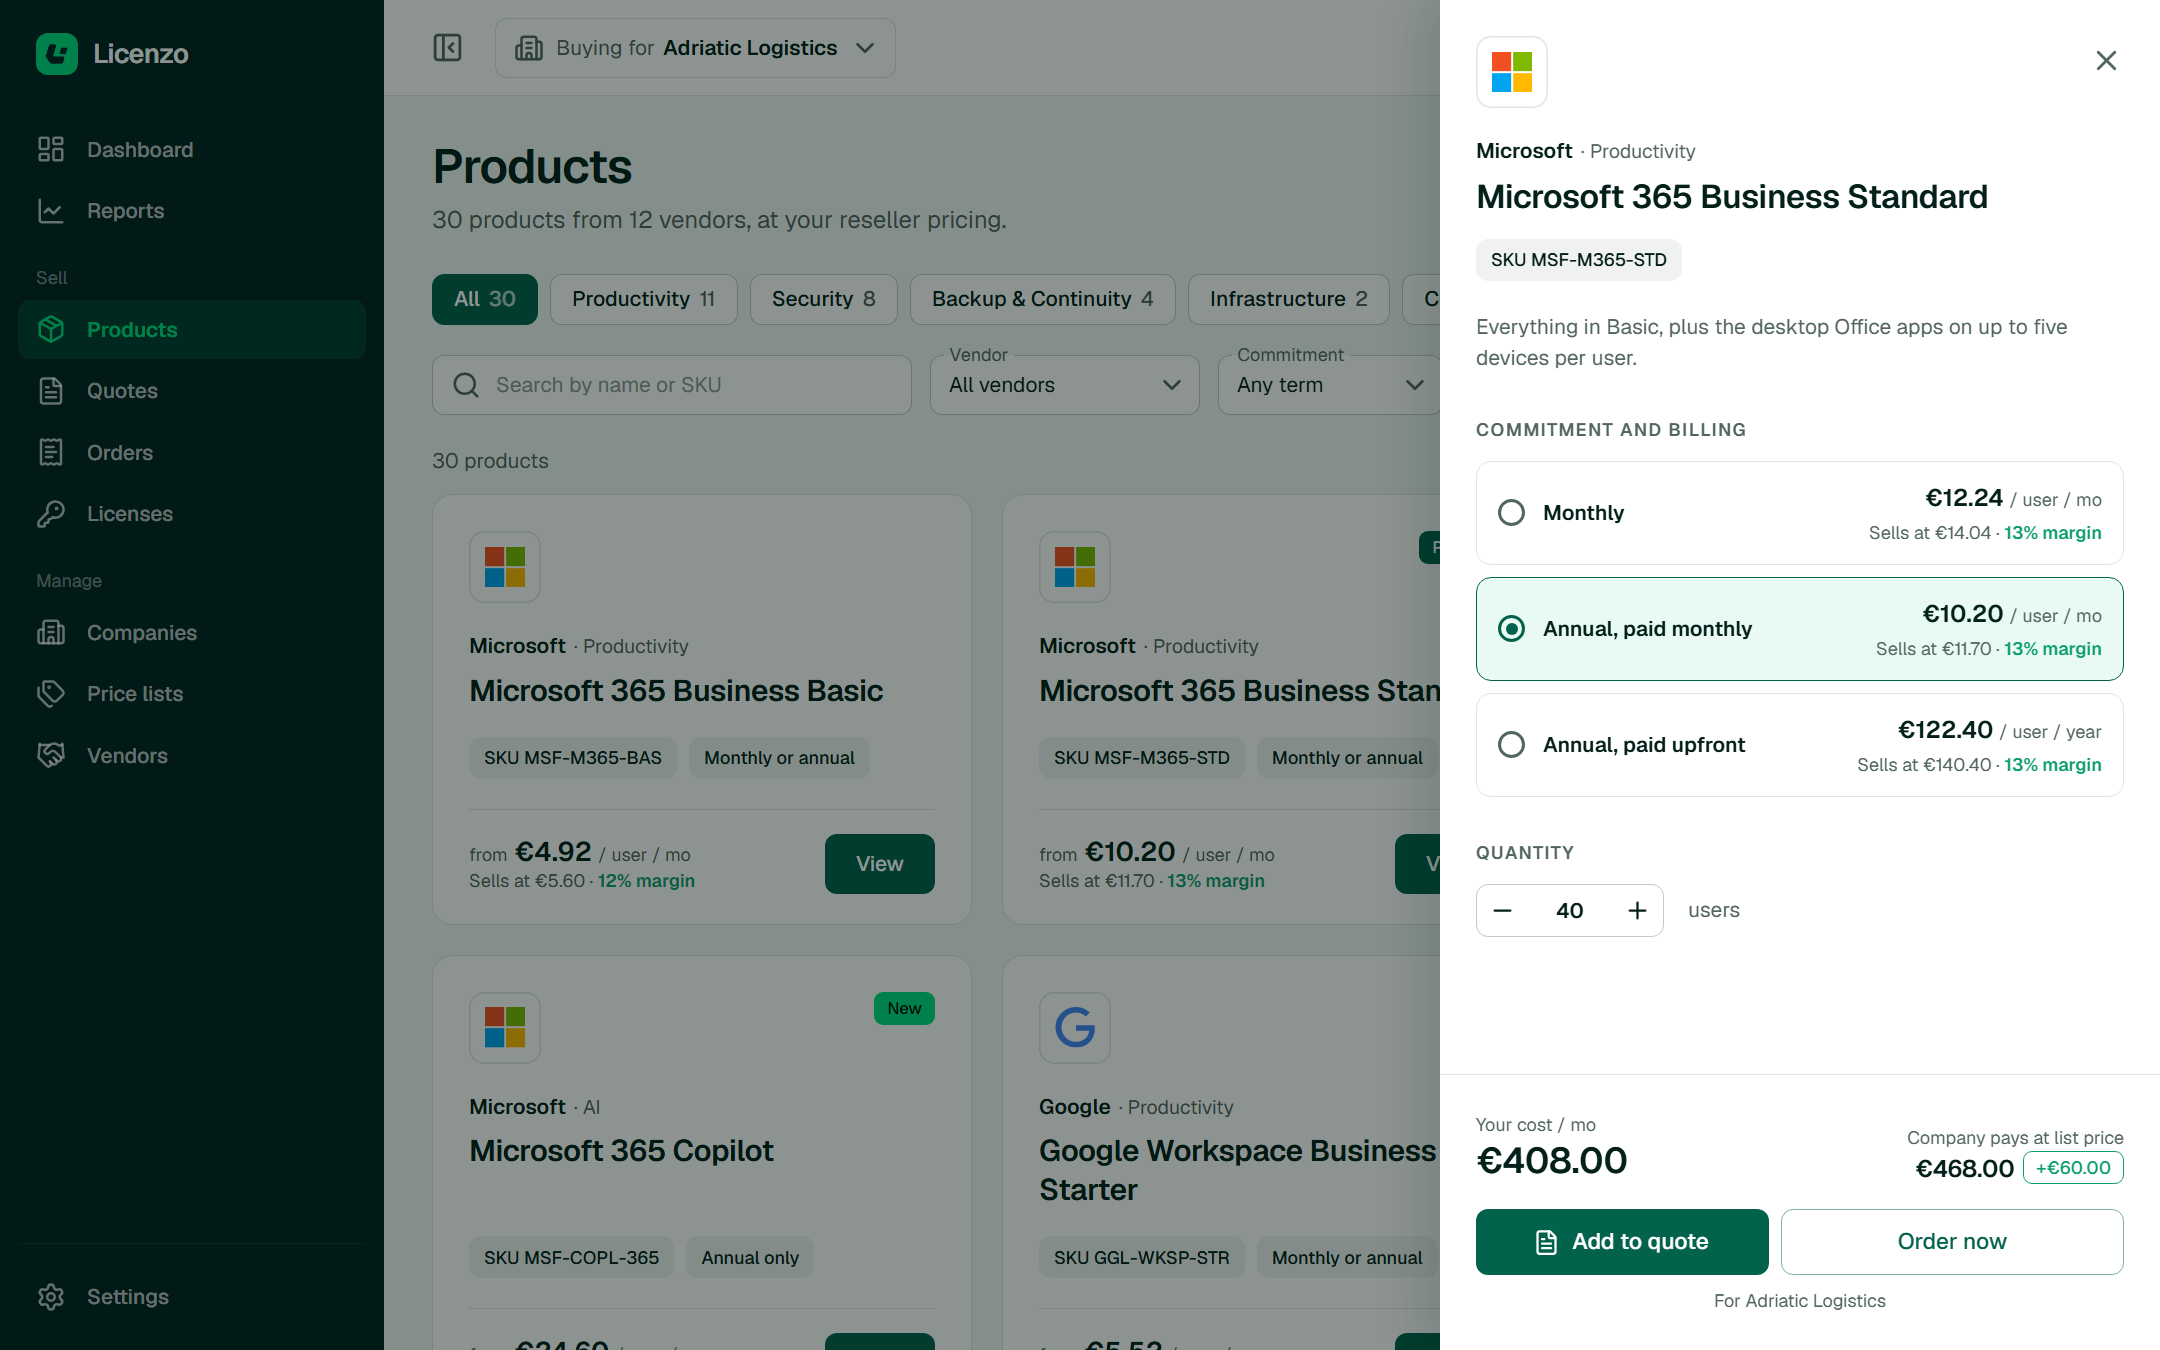Click the Annual only tag on Copilot
The width and height of the screenshot is (2160, 1350).
(750, 1258)
